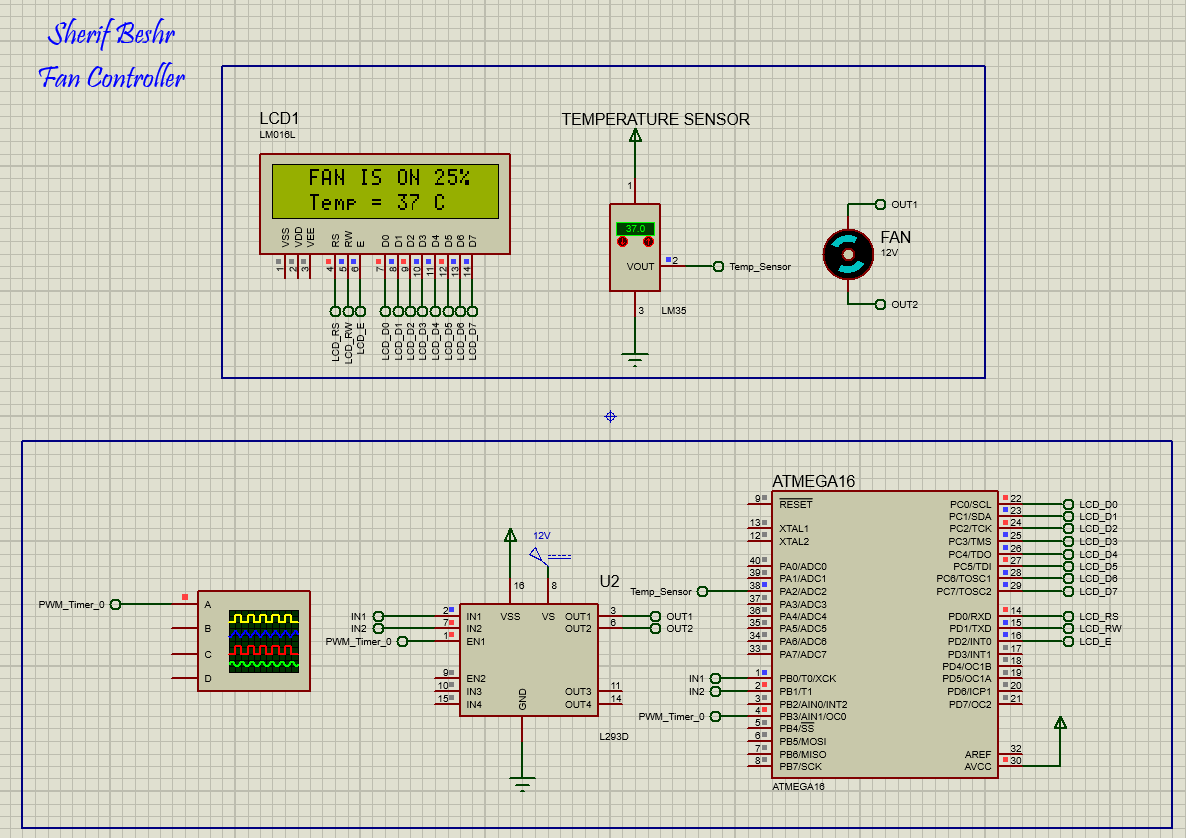Click the LCD_RS wire label
This screenshot has width=1186, height=838.
338,340
